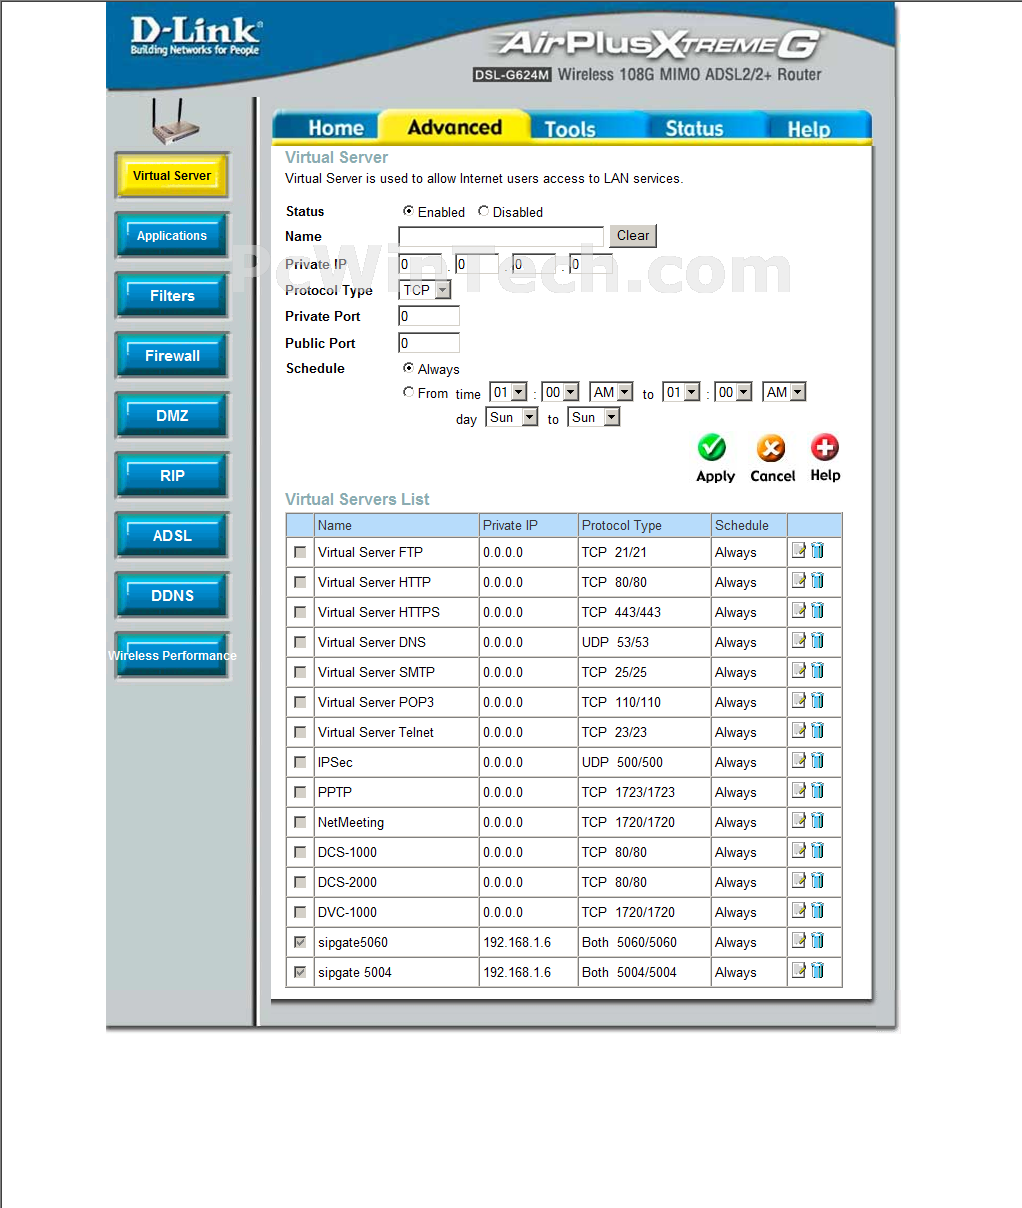Delete the sipgate 5004 rule

click(818, 971)
